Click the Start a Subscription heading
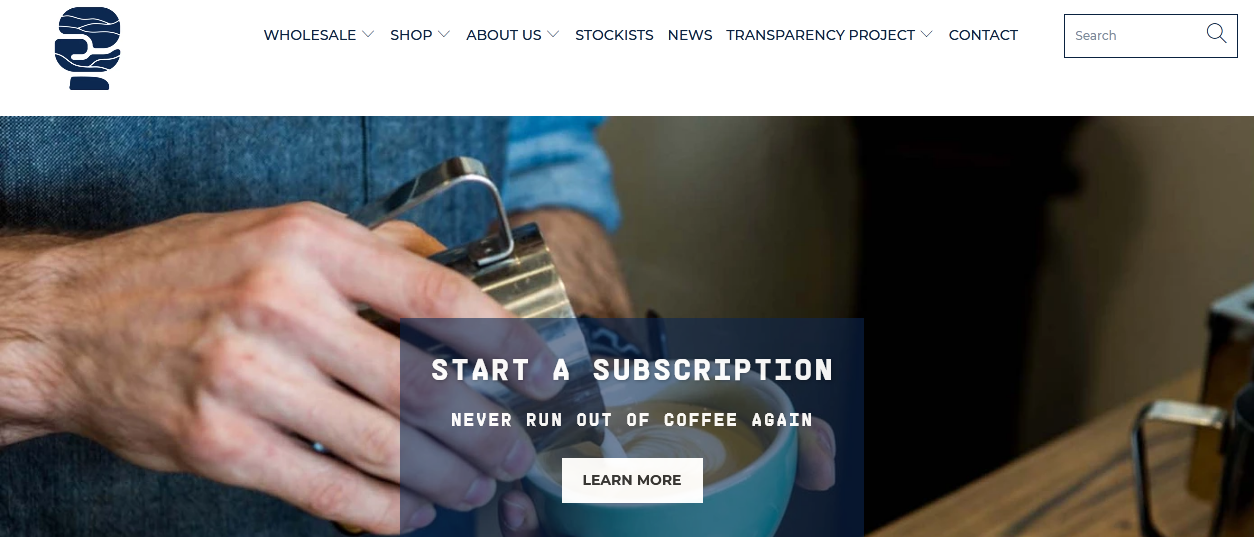Viewport: 1254px width, 537px height. click(x=632, y=370)
